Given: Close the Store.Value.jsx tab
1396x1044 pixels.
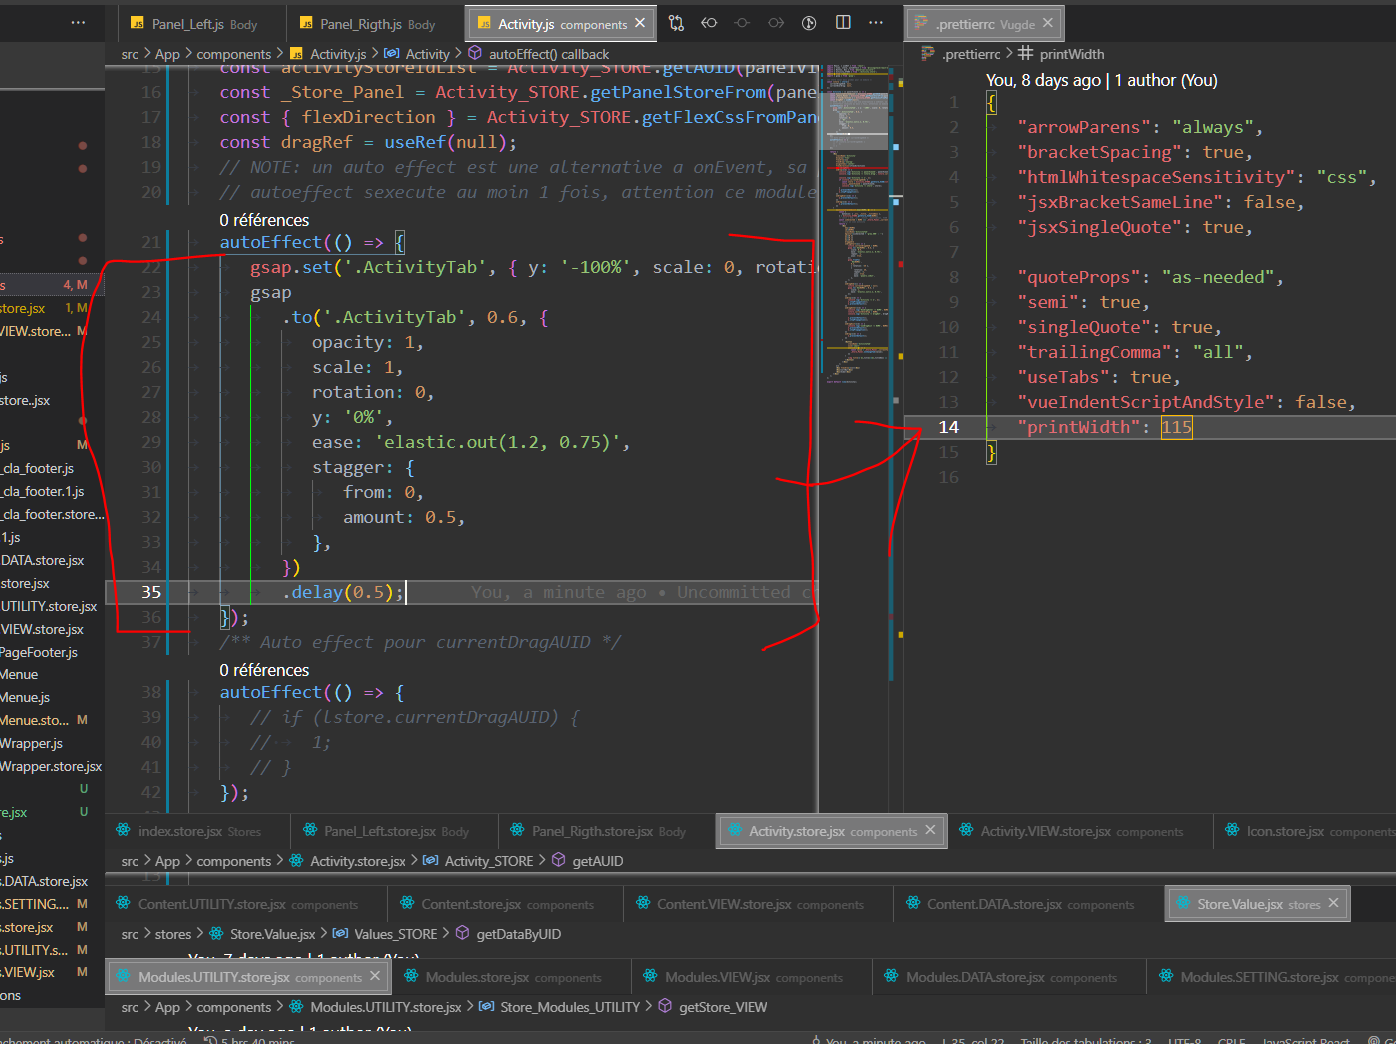Looking at the screenshot, I should (1333, 903).
